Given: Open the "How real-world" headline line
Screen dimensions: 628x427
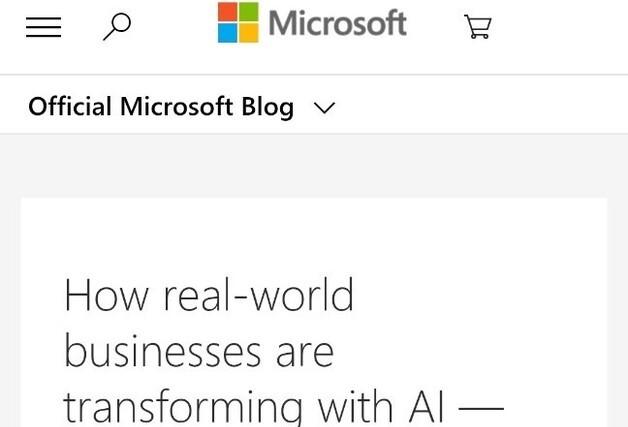Looking at the screenshot, I should tap(209, 296).
